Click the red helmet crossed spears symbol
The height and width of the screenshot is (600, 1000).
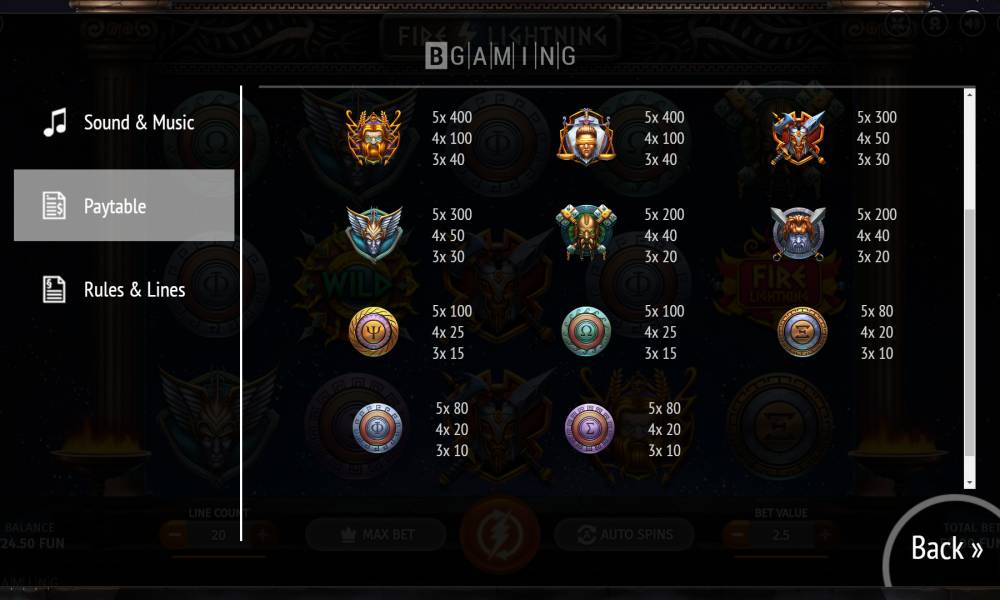[798, 137]
